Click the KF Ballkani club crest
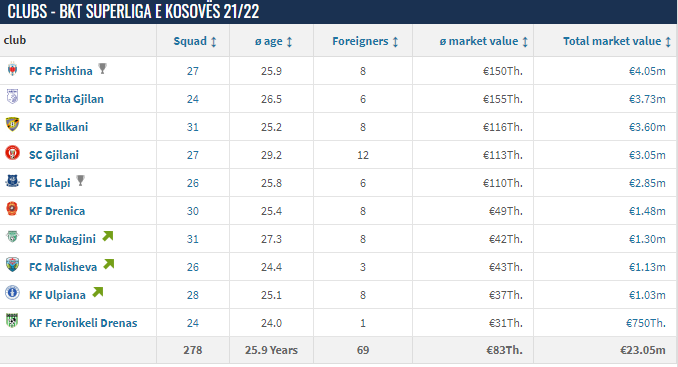 pyautogui.click(x=13, y=124)
